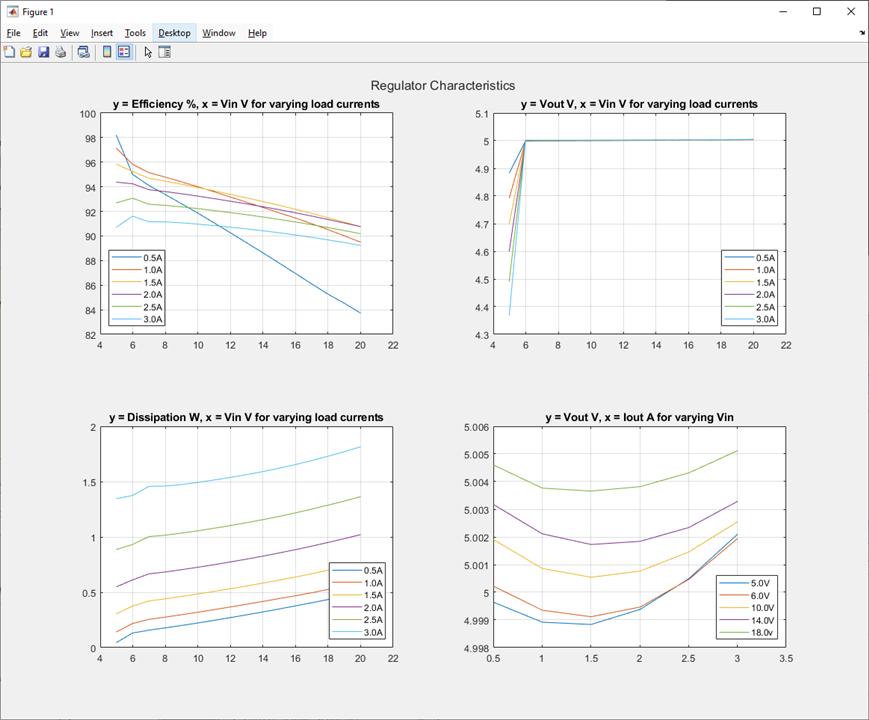Expand the Tools menu
The height and width of the screenshot is (720, 869).
135,33
